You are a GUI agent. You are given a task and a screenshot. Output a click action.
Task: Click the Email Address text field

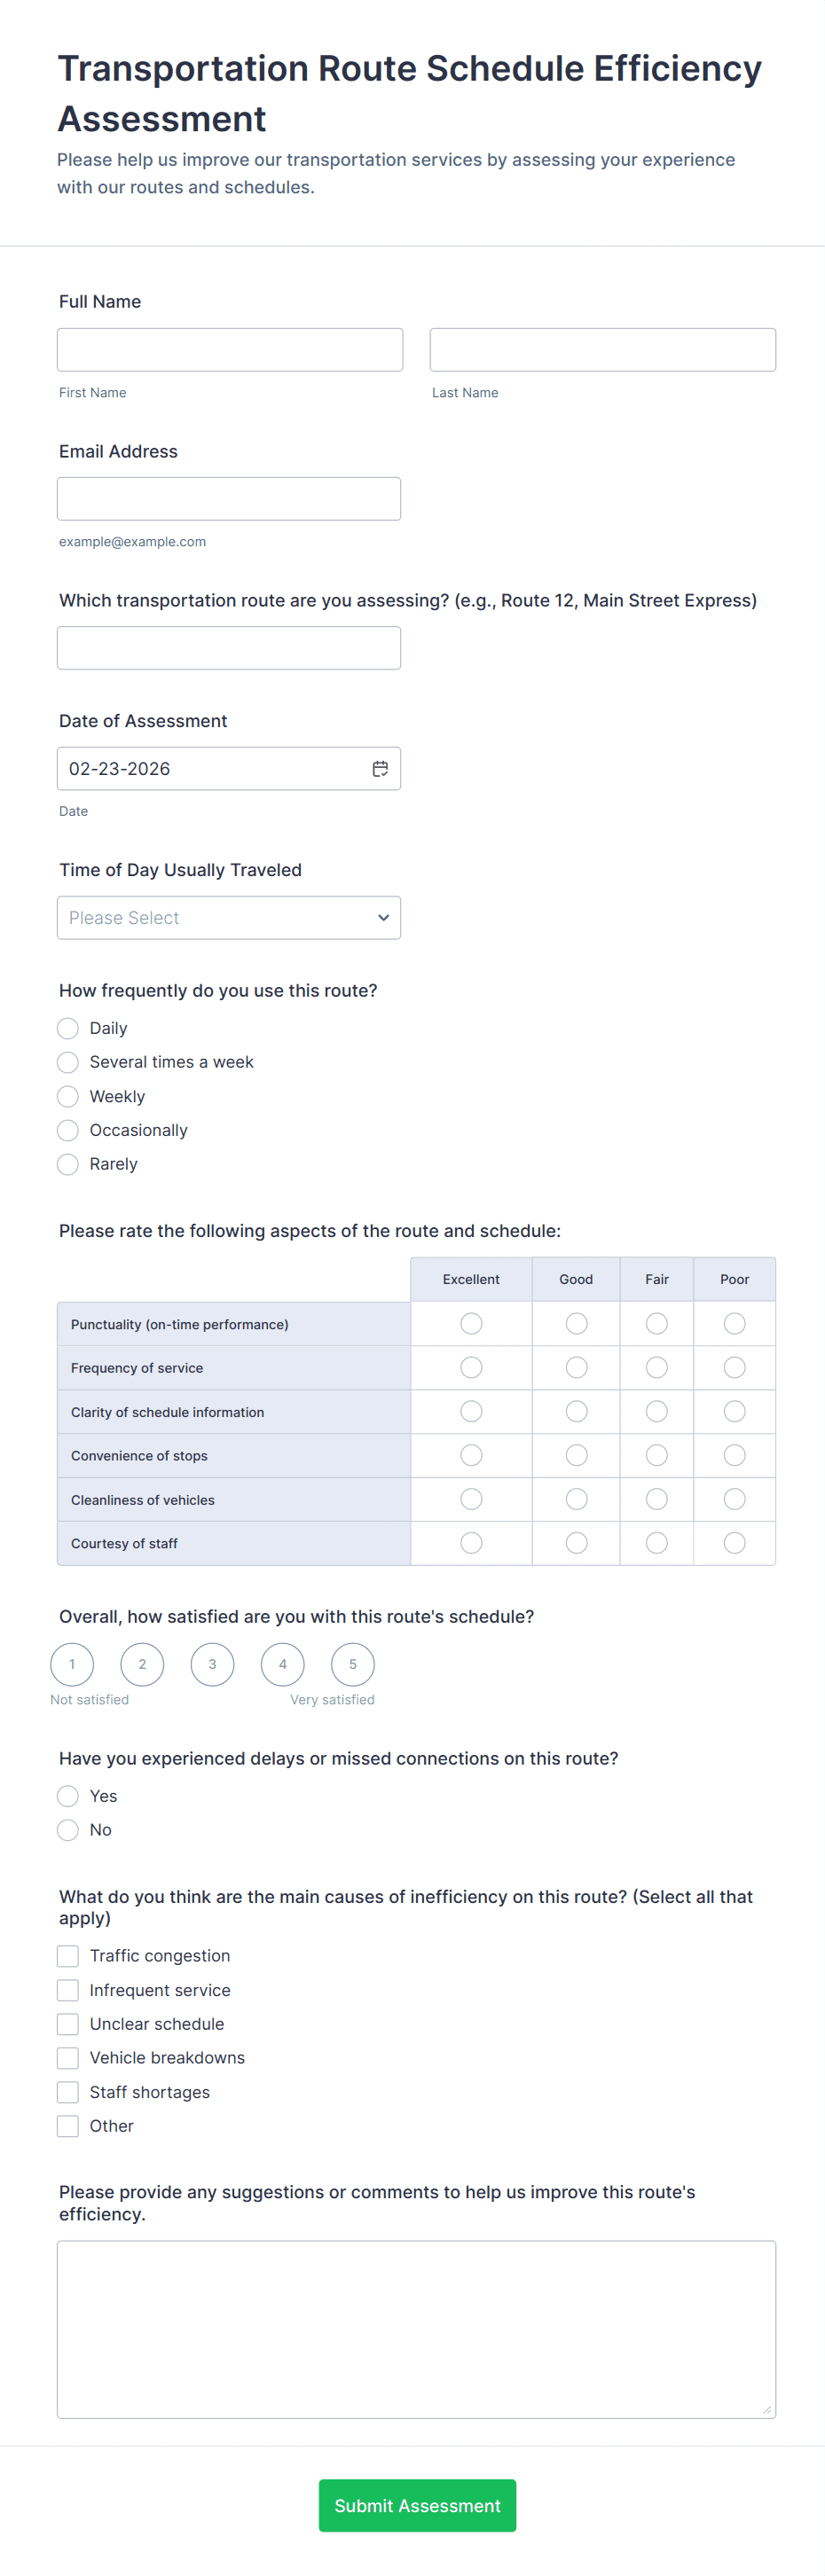coord(229,499)
